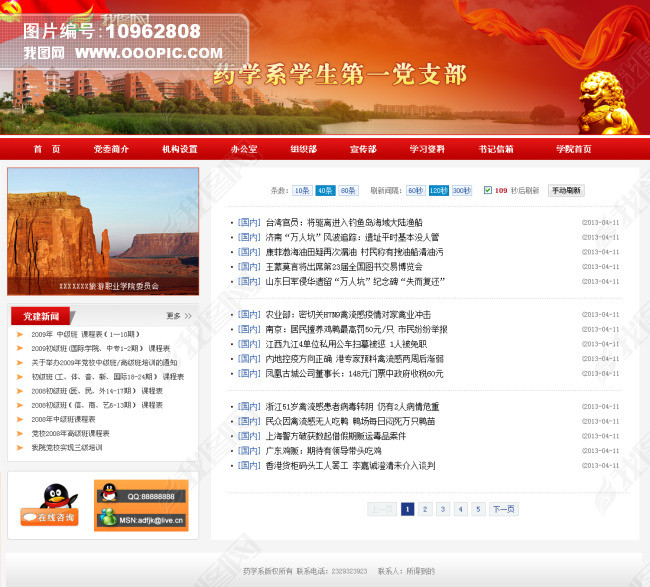
Task: Choose 60秒 refresh interval
Action: 416,190
